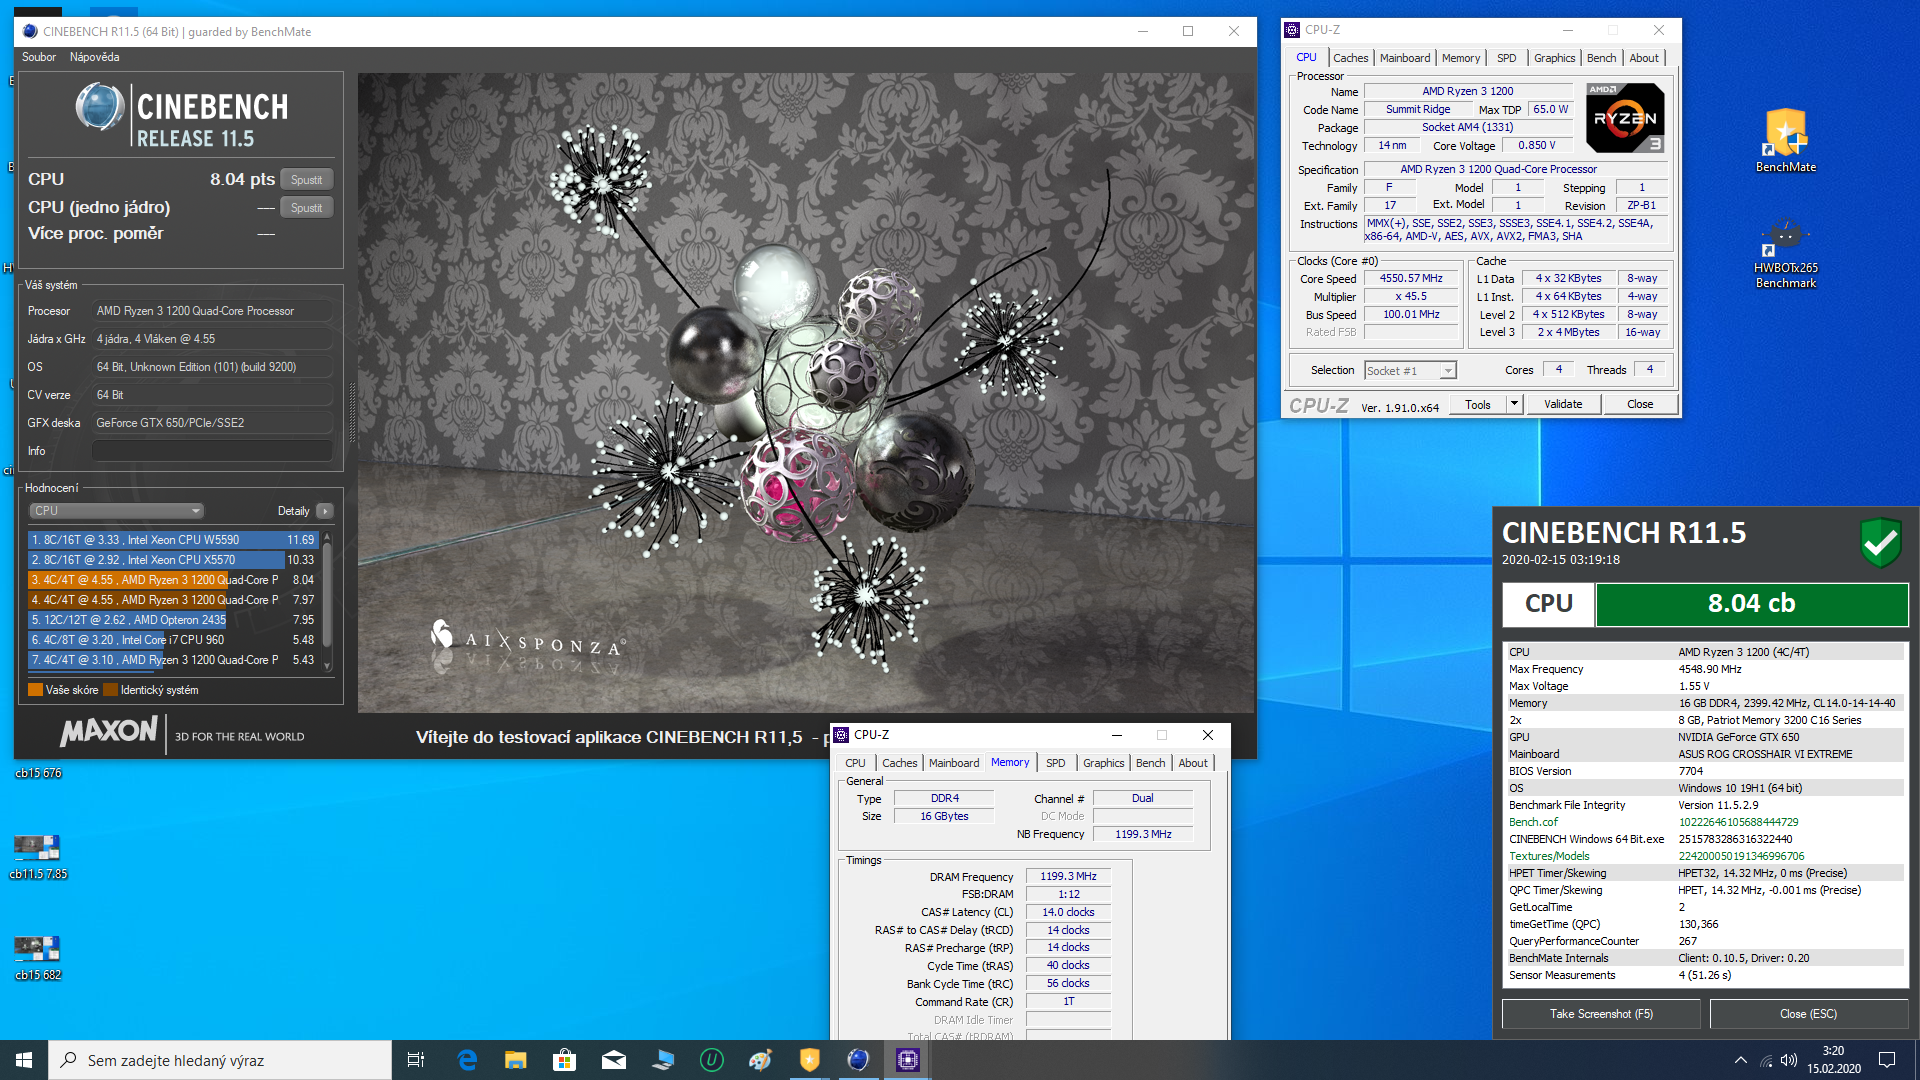Switch to Caches tab in top CPU-Z window
Image resolution: width=1920 pixels, height=1080 pixels.
[1350, 58]
